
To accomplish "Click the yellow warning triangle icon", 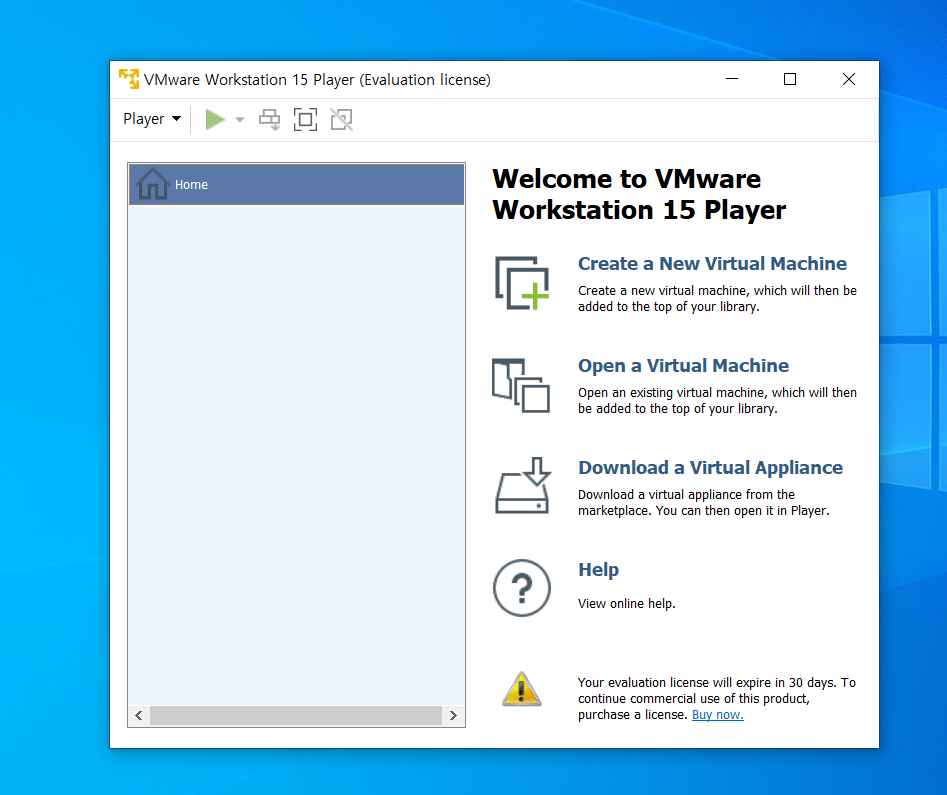I will pyautogui.click(x=522, y=689).
